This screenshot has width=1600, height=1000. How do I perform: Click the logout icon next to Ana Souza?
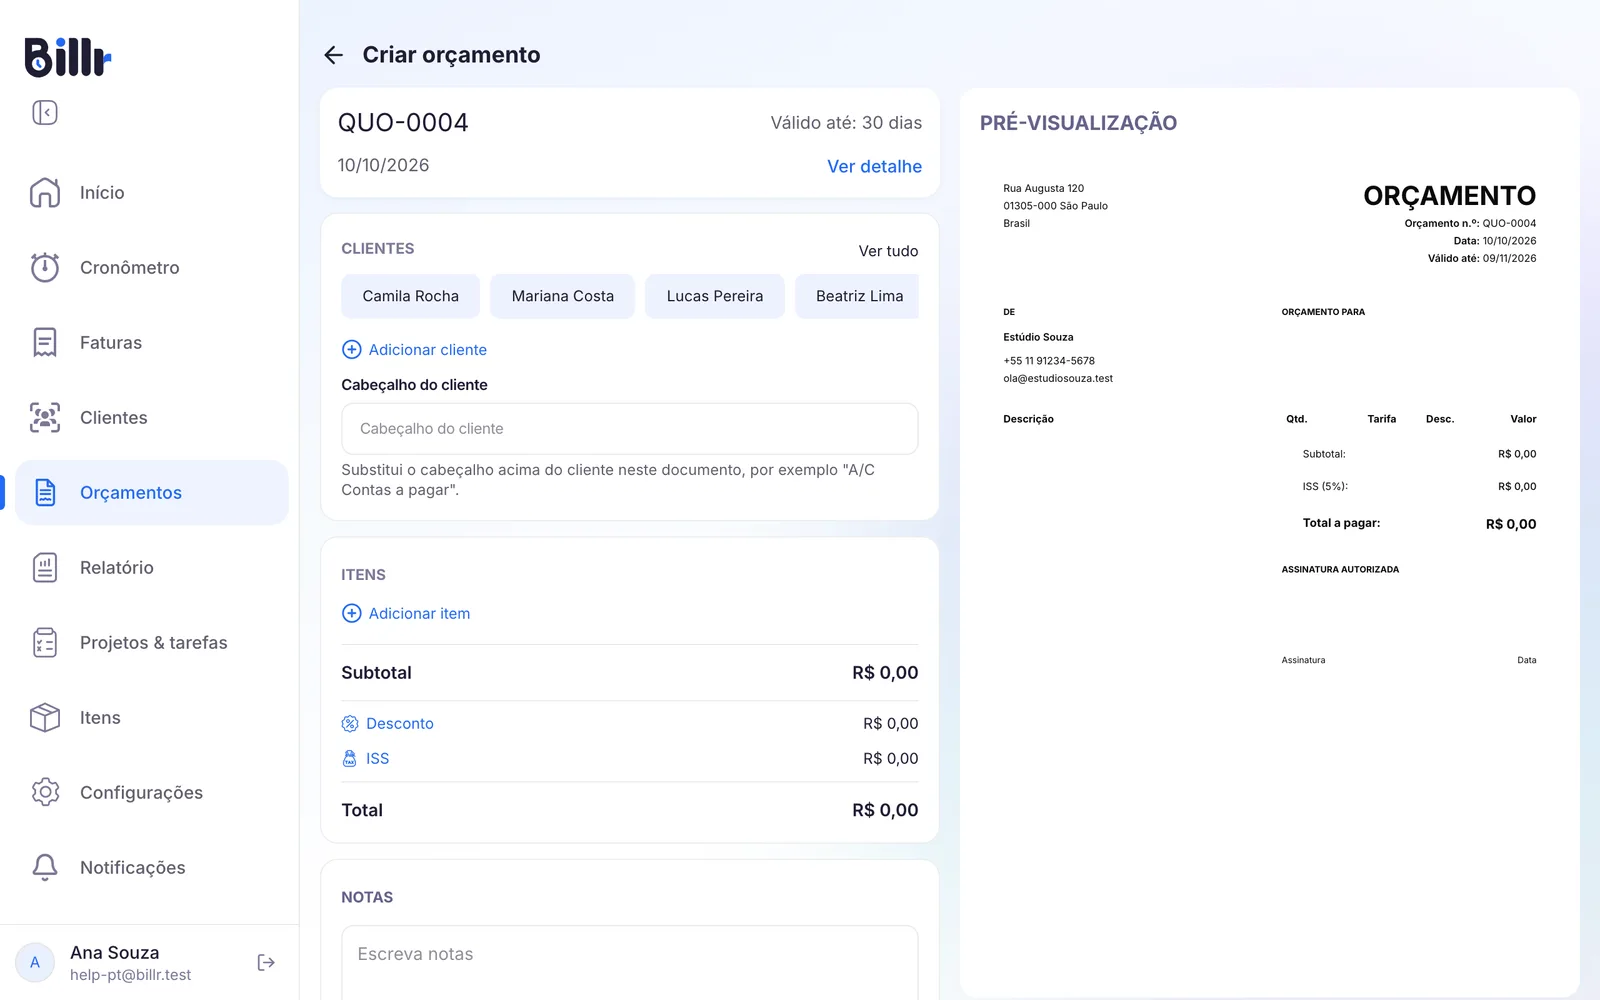point(266,963)
